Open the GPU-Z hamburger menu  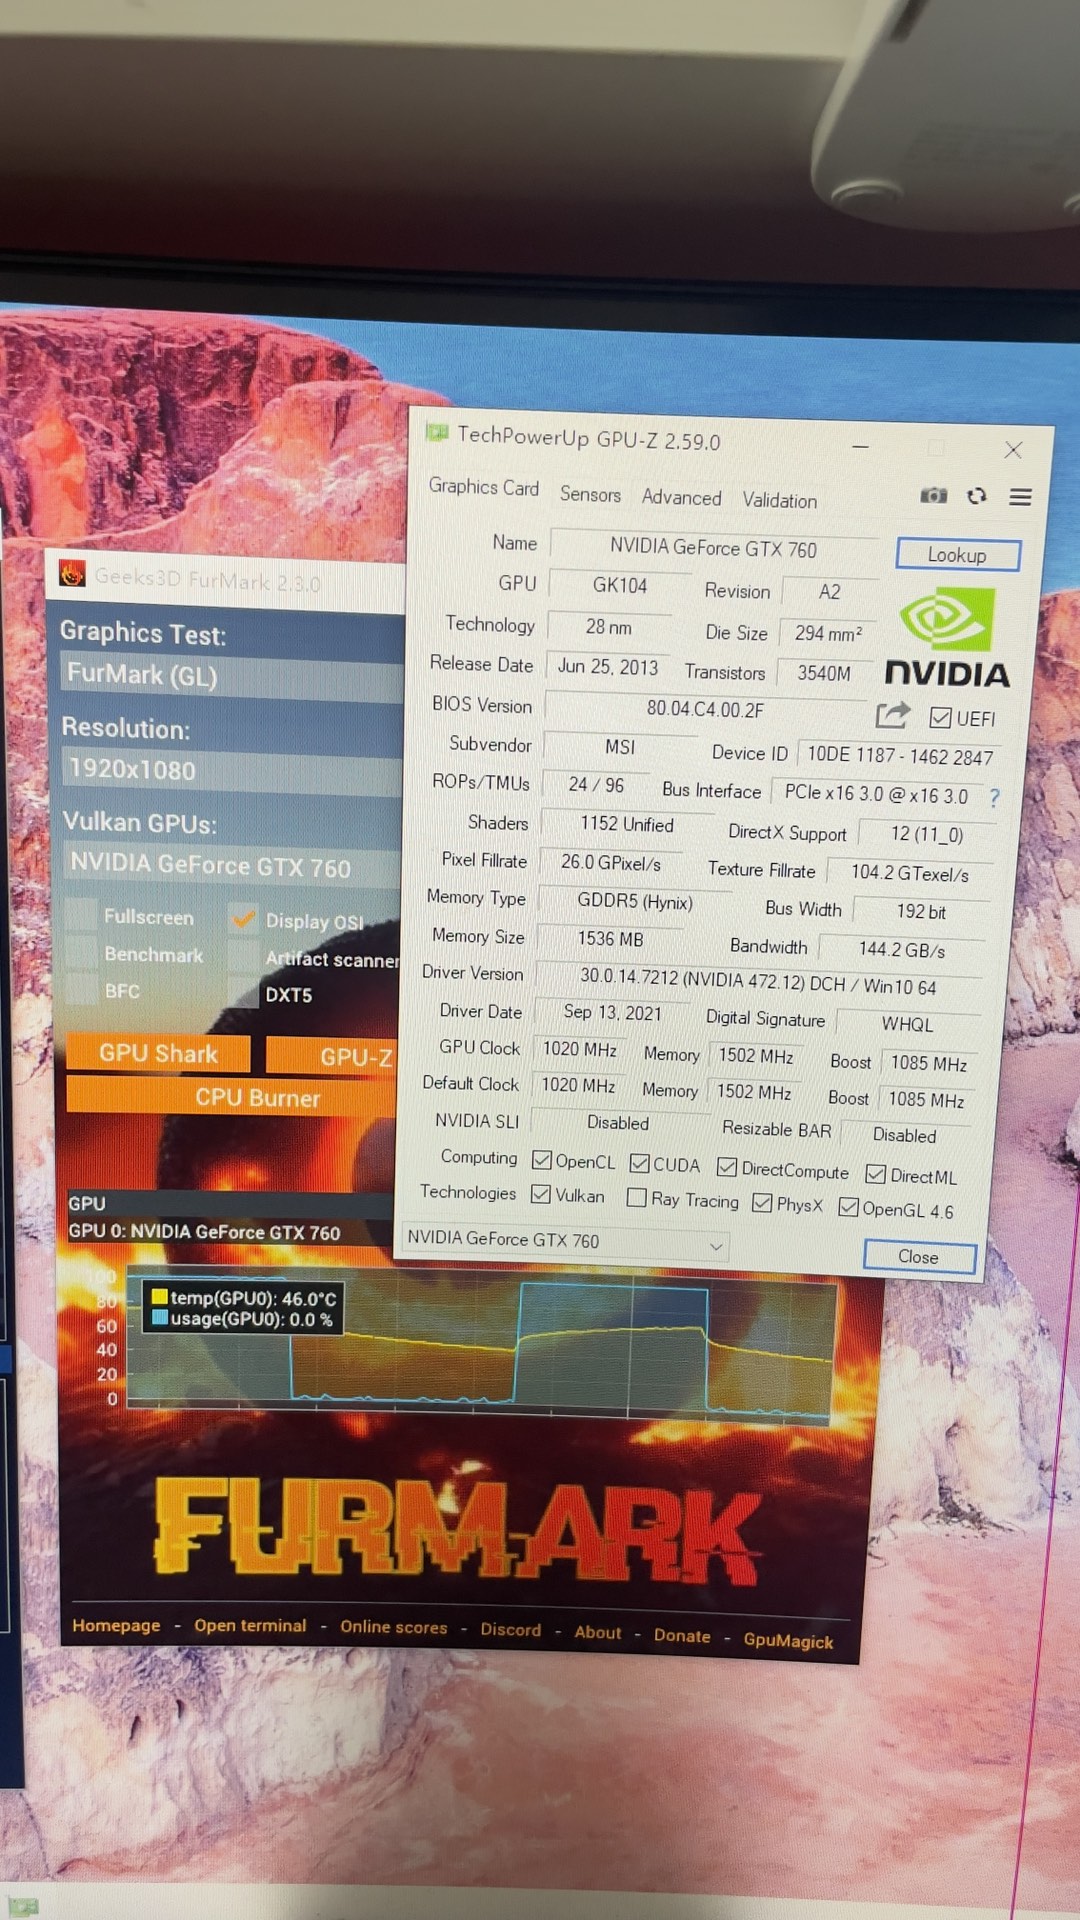pyautogui.click(x=1020, y=497)
